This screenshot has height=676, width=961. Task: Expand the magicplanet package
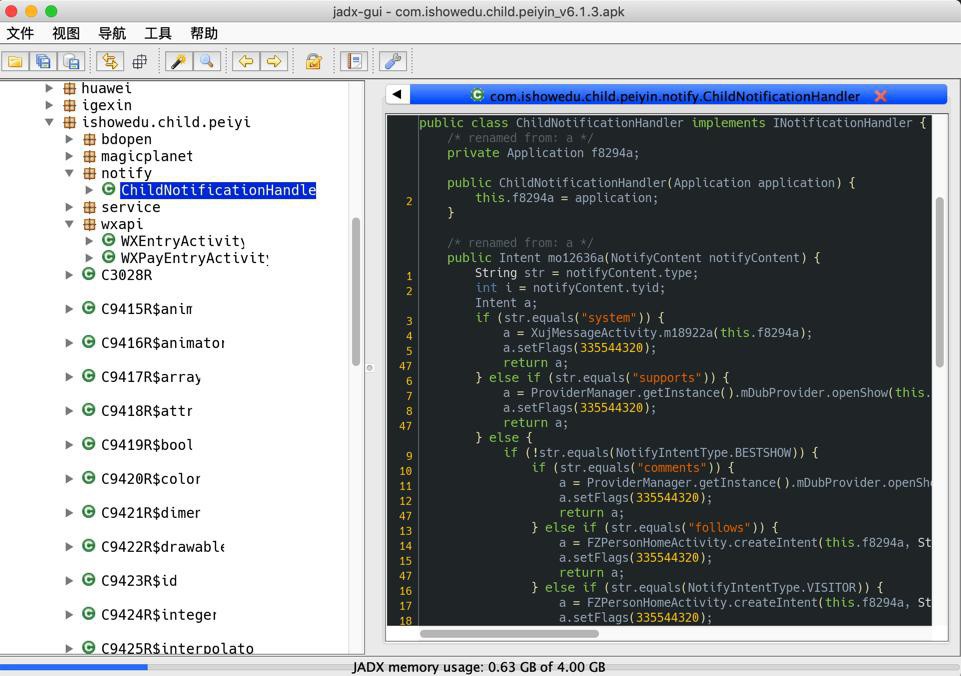69,156
